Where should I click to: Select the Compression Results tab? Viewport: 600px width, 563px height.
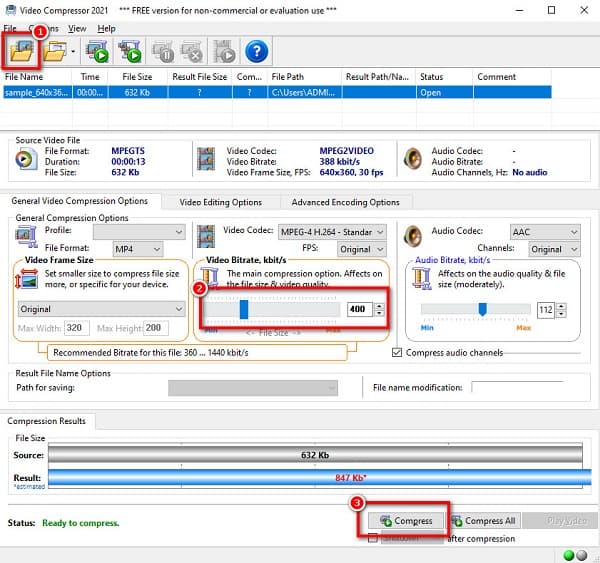(x=47, y=421)
